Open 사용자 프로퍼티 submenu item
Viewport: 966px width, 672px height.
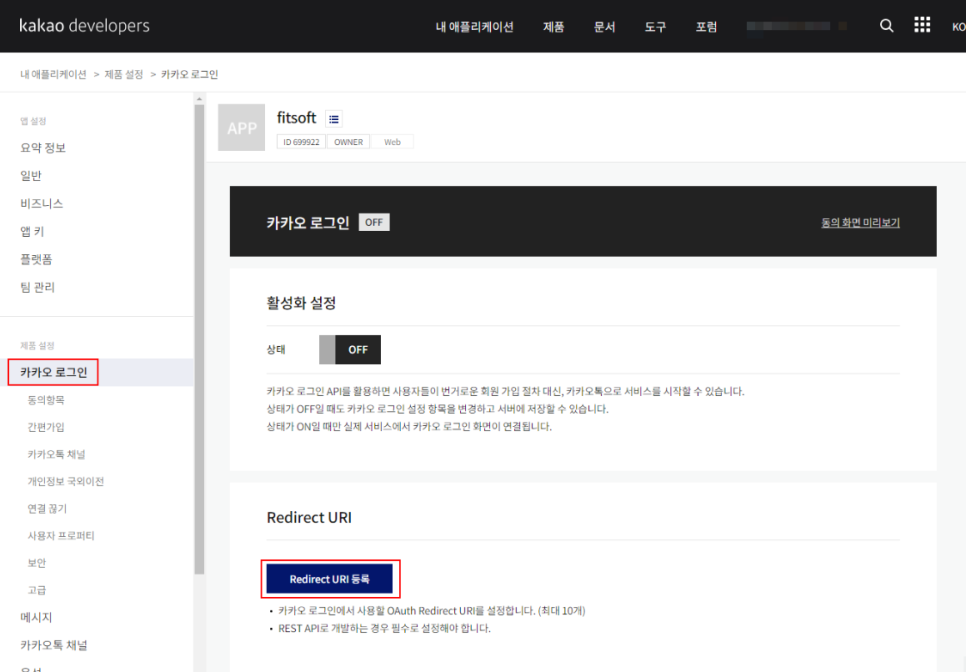pyautogui.click(x=61, y=536)
